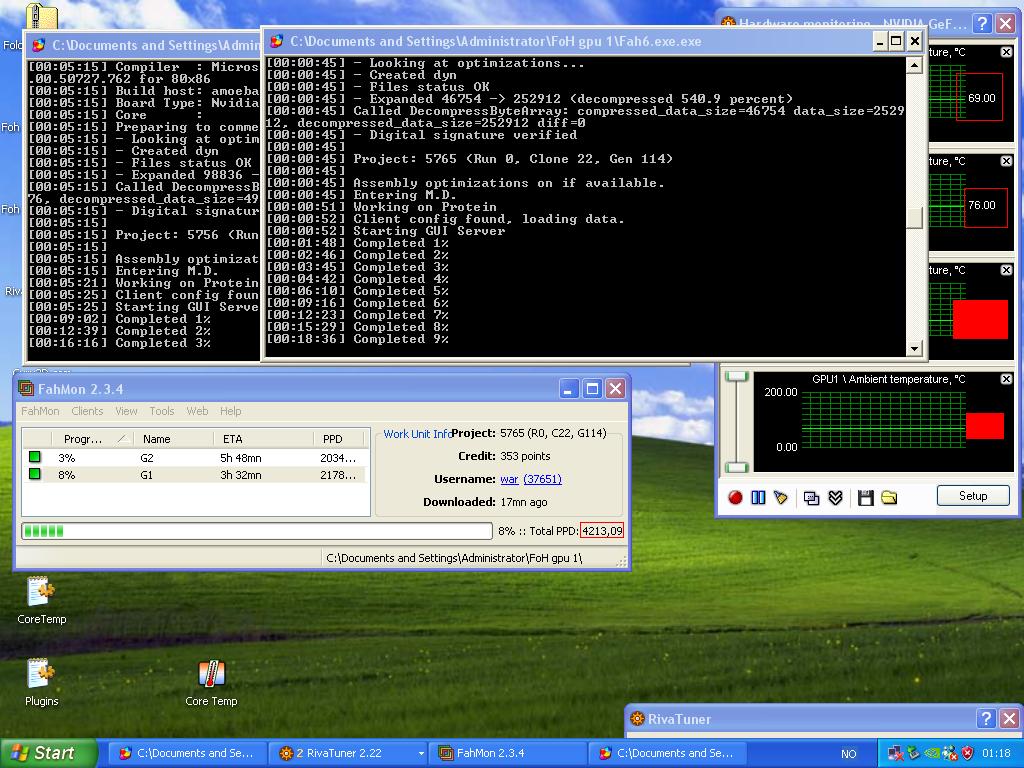Click the scroll up arrow in Fah6 console
1024x768 pixels.
click(x=914, y=65)
